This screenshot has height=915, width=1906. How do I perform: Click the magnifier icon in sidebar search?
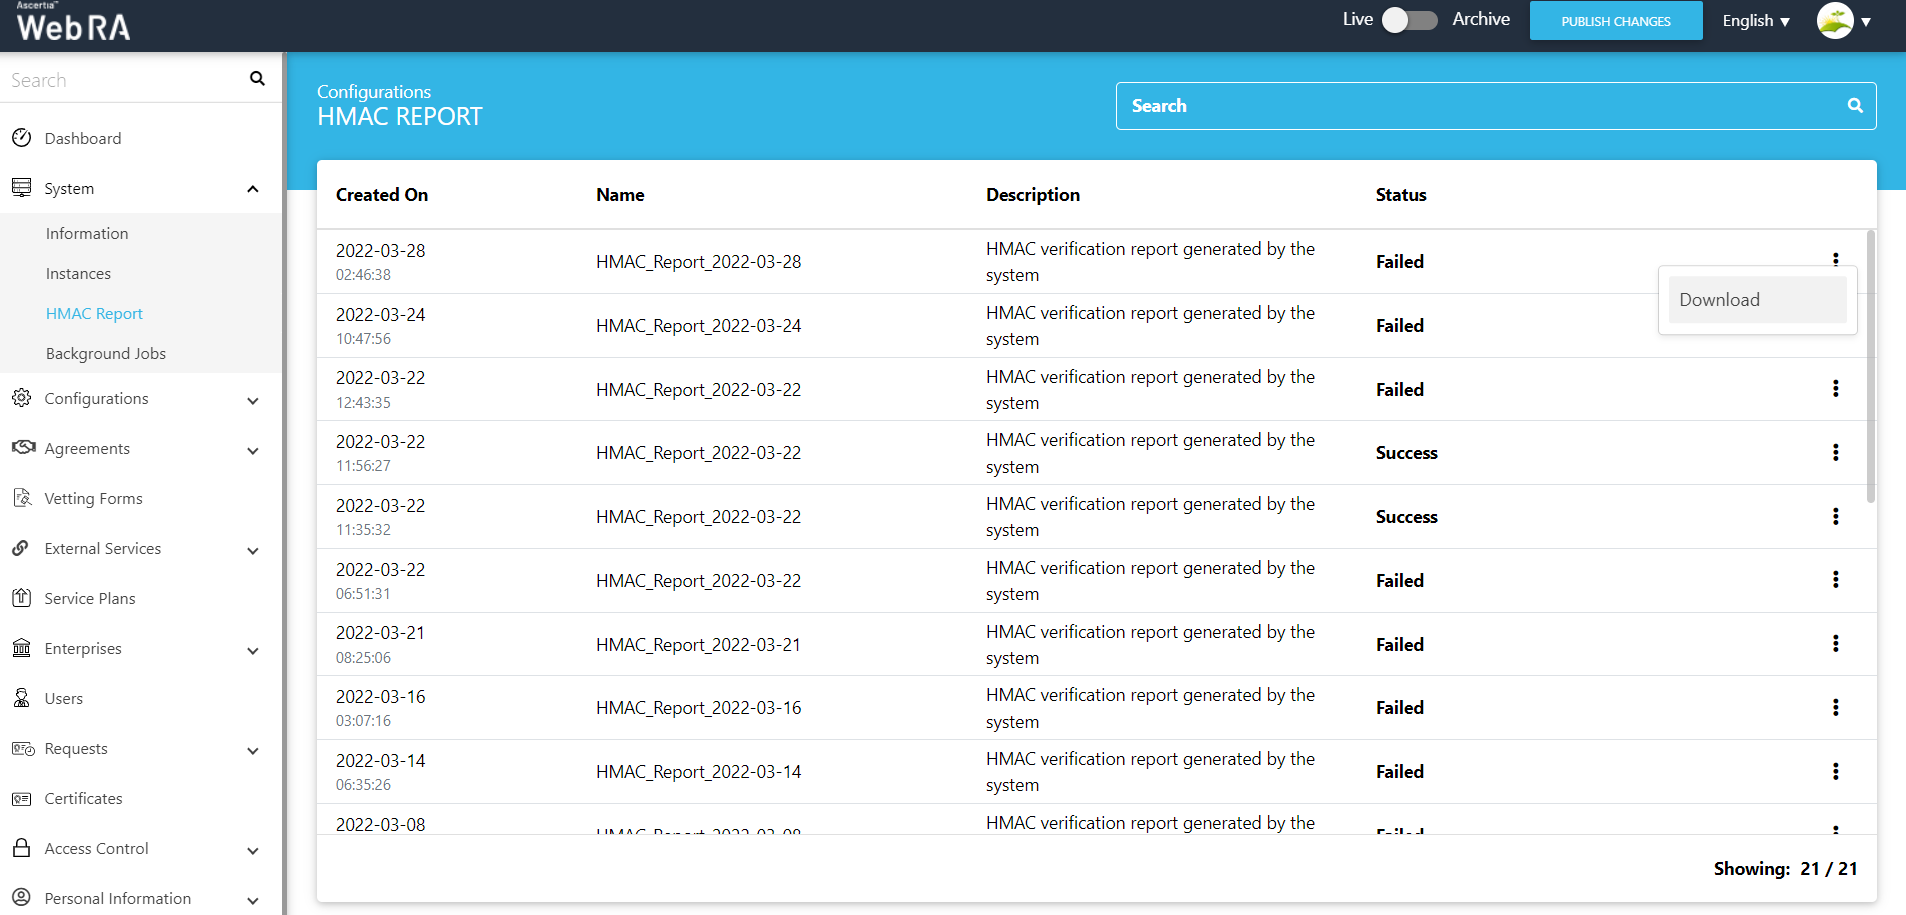pyautogui.click(x=257, y=79)
